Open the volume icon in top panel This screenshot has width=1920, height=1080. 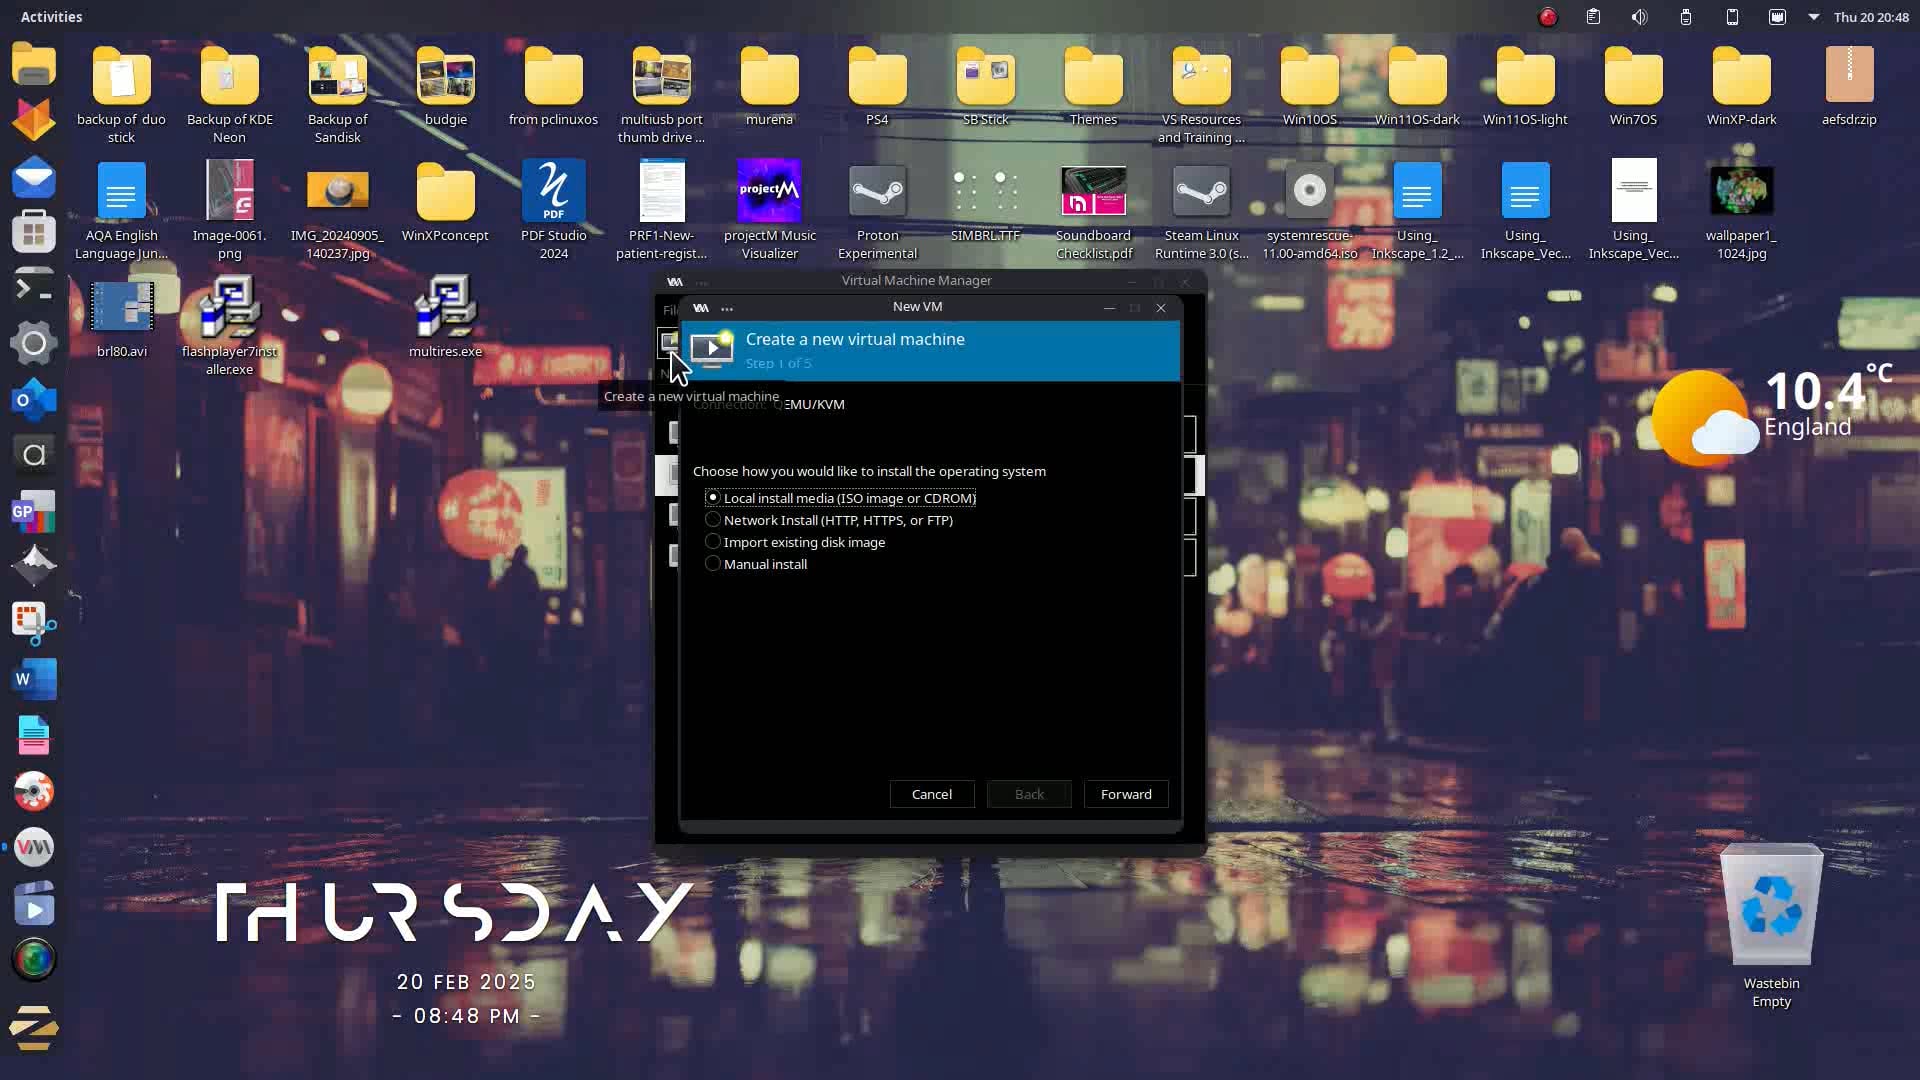[x=1639, y=17]
